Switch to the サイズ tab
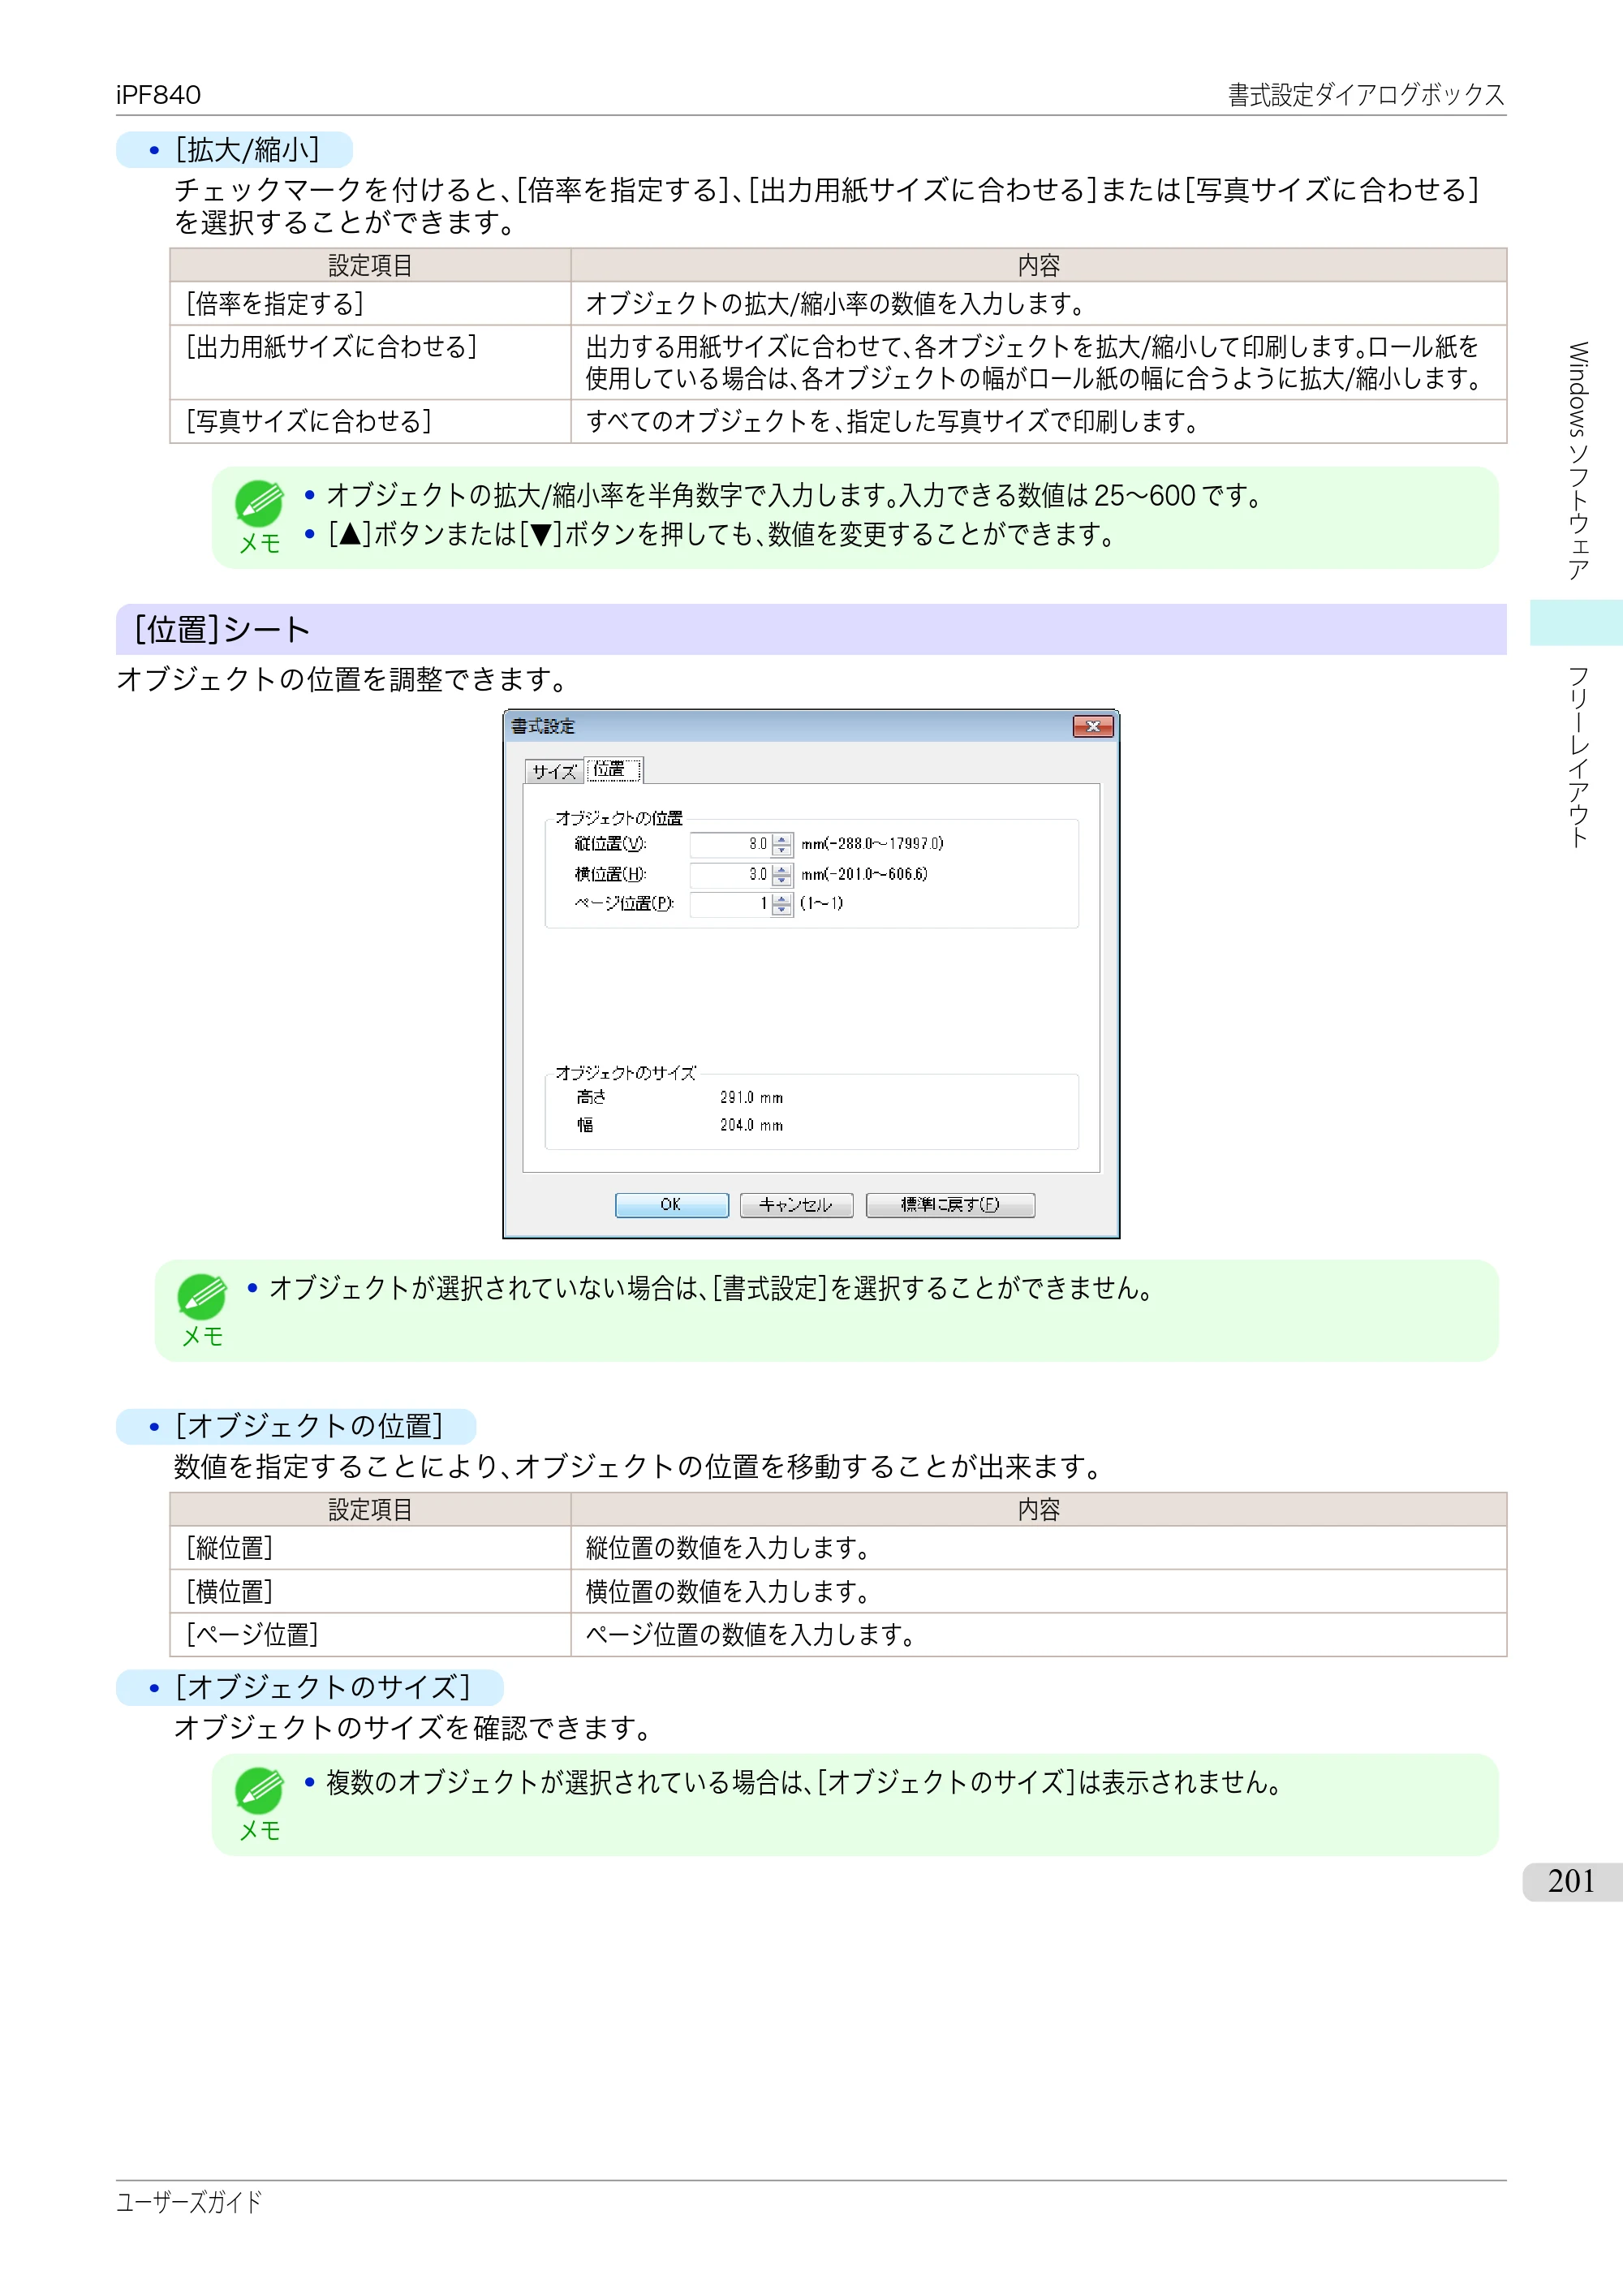 click(x=554, y=771)
